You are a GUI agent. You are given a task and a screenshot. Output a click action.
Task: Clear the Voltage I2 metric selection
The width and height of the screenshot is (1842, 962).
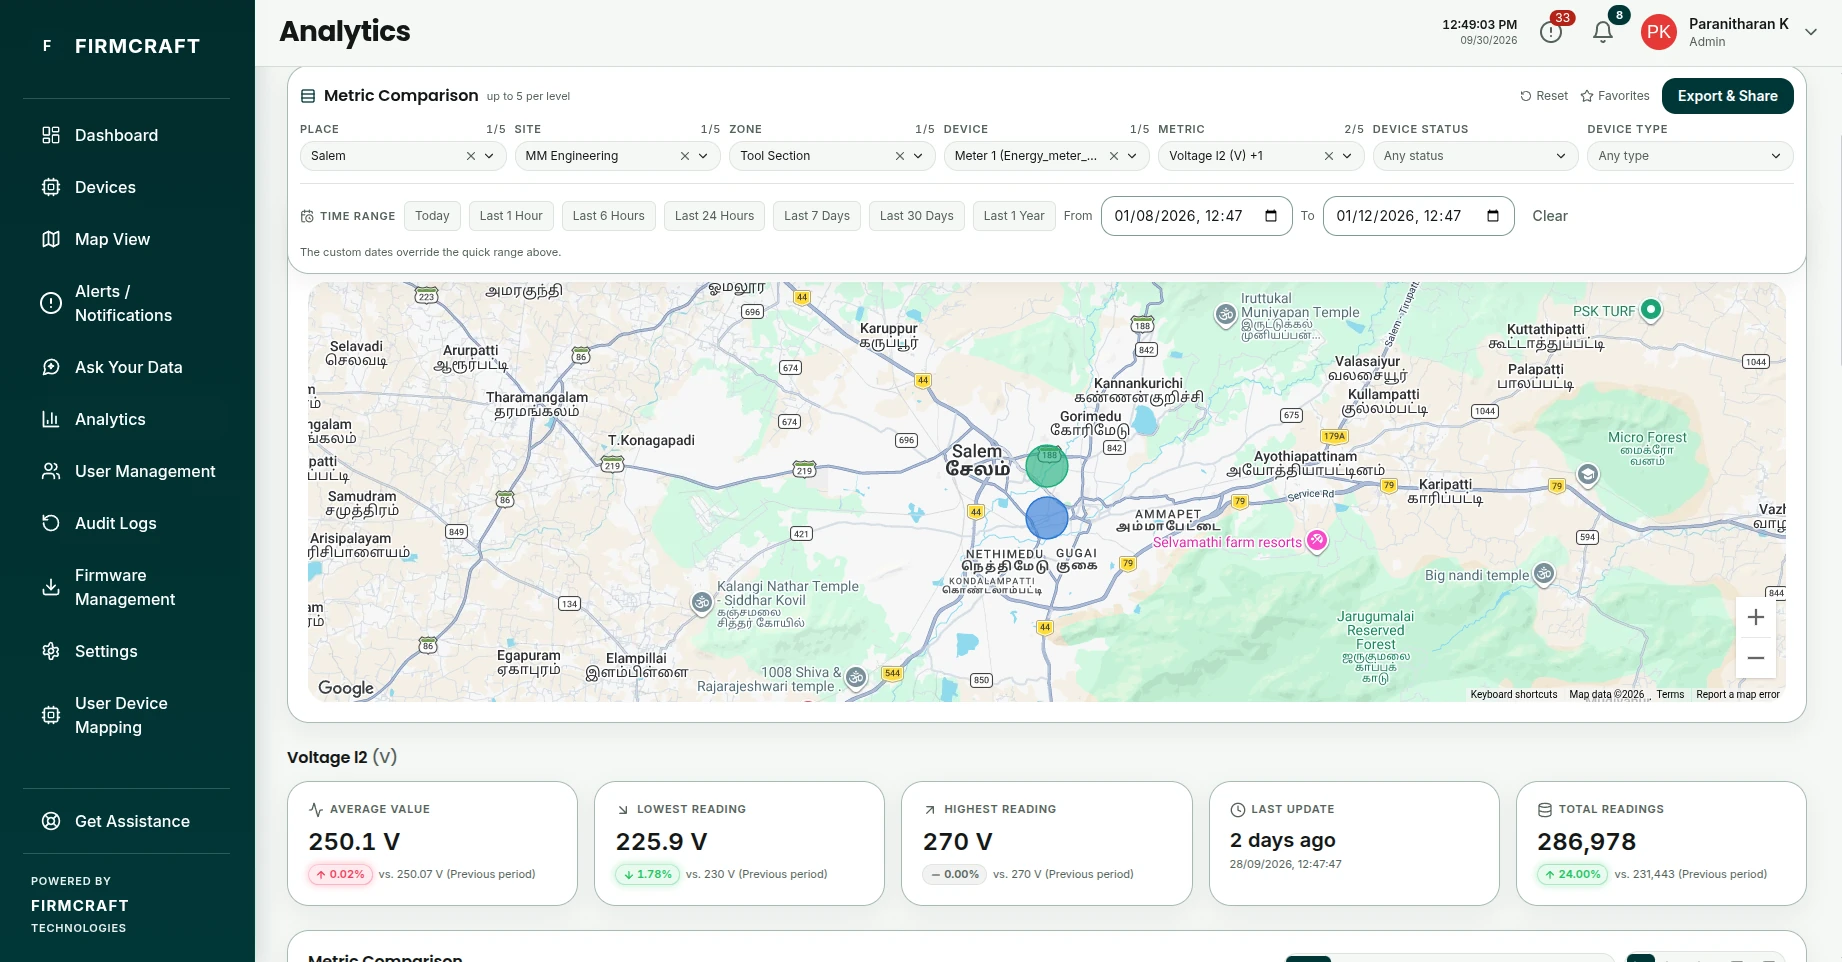[1329, 156]
